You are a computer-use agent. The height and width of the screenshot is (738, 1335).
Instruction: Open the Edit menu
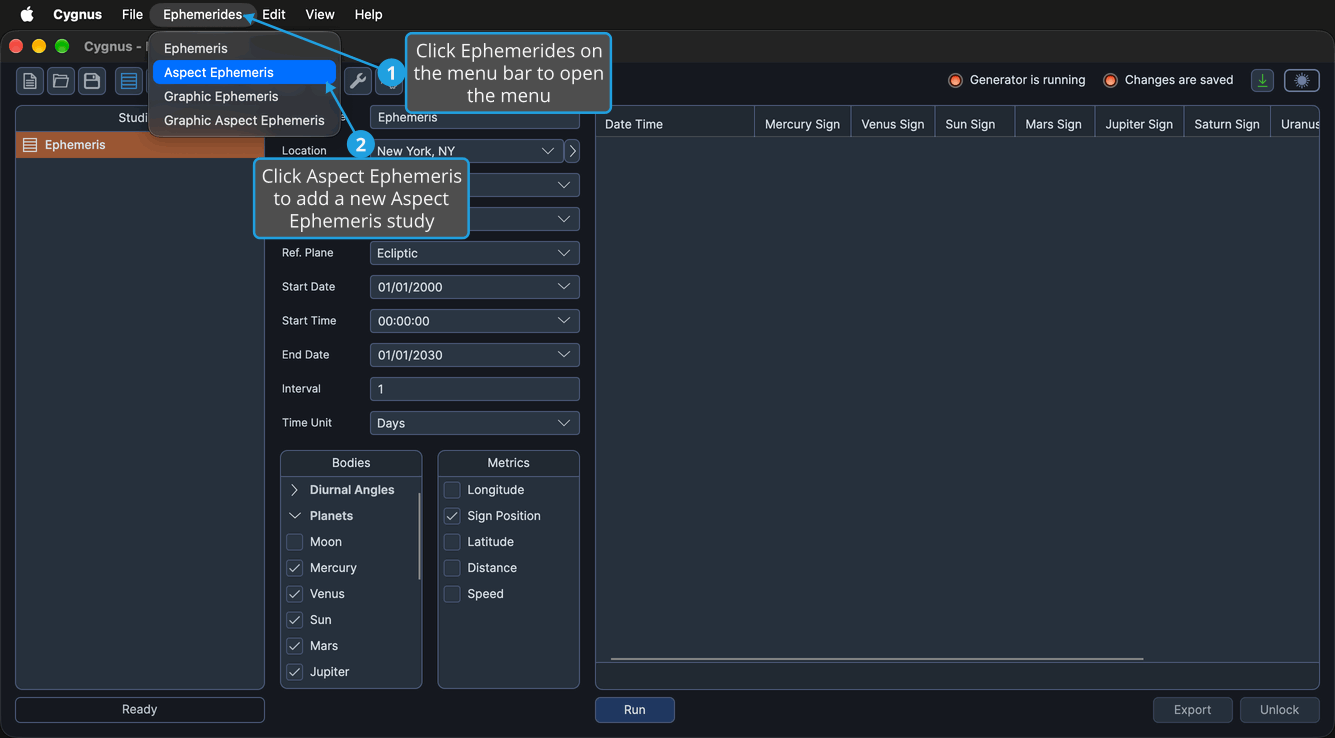click(x=274, y=14)
